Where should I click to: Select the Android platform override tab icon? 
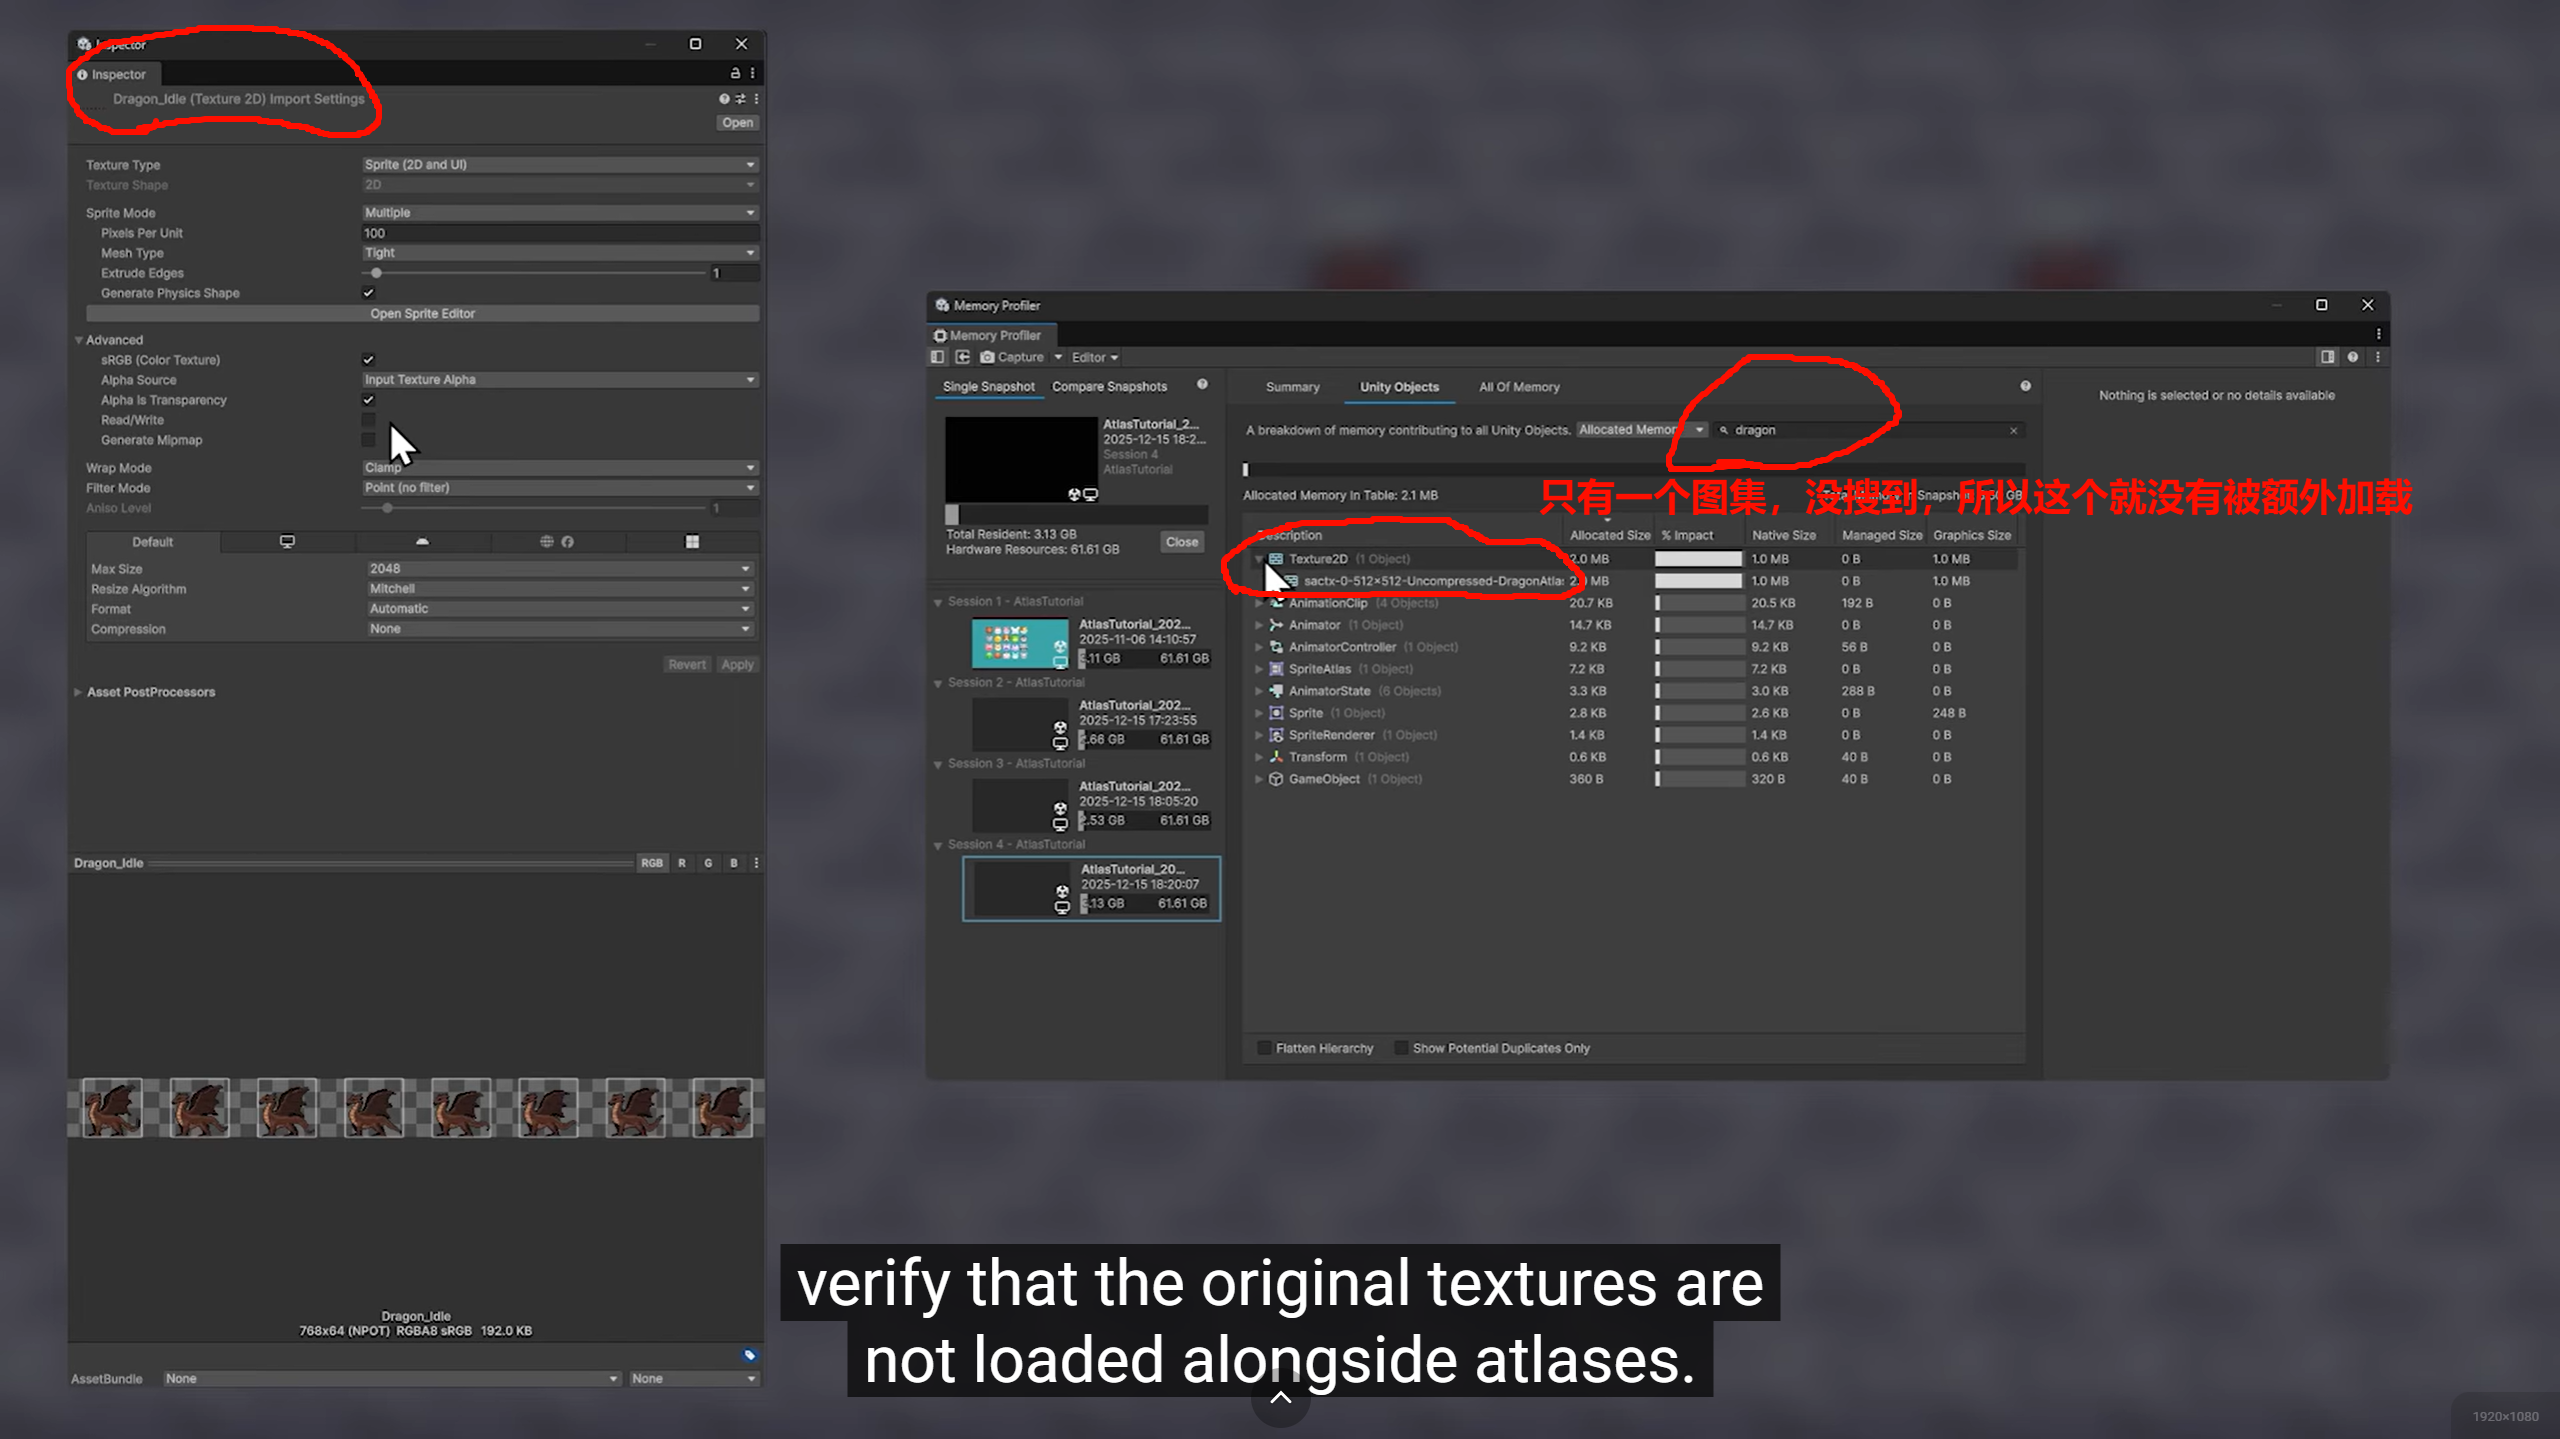422,541
